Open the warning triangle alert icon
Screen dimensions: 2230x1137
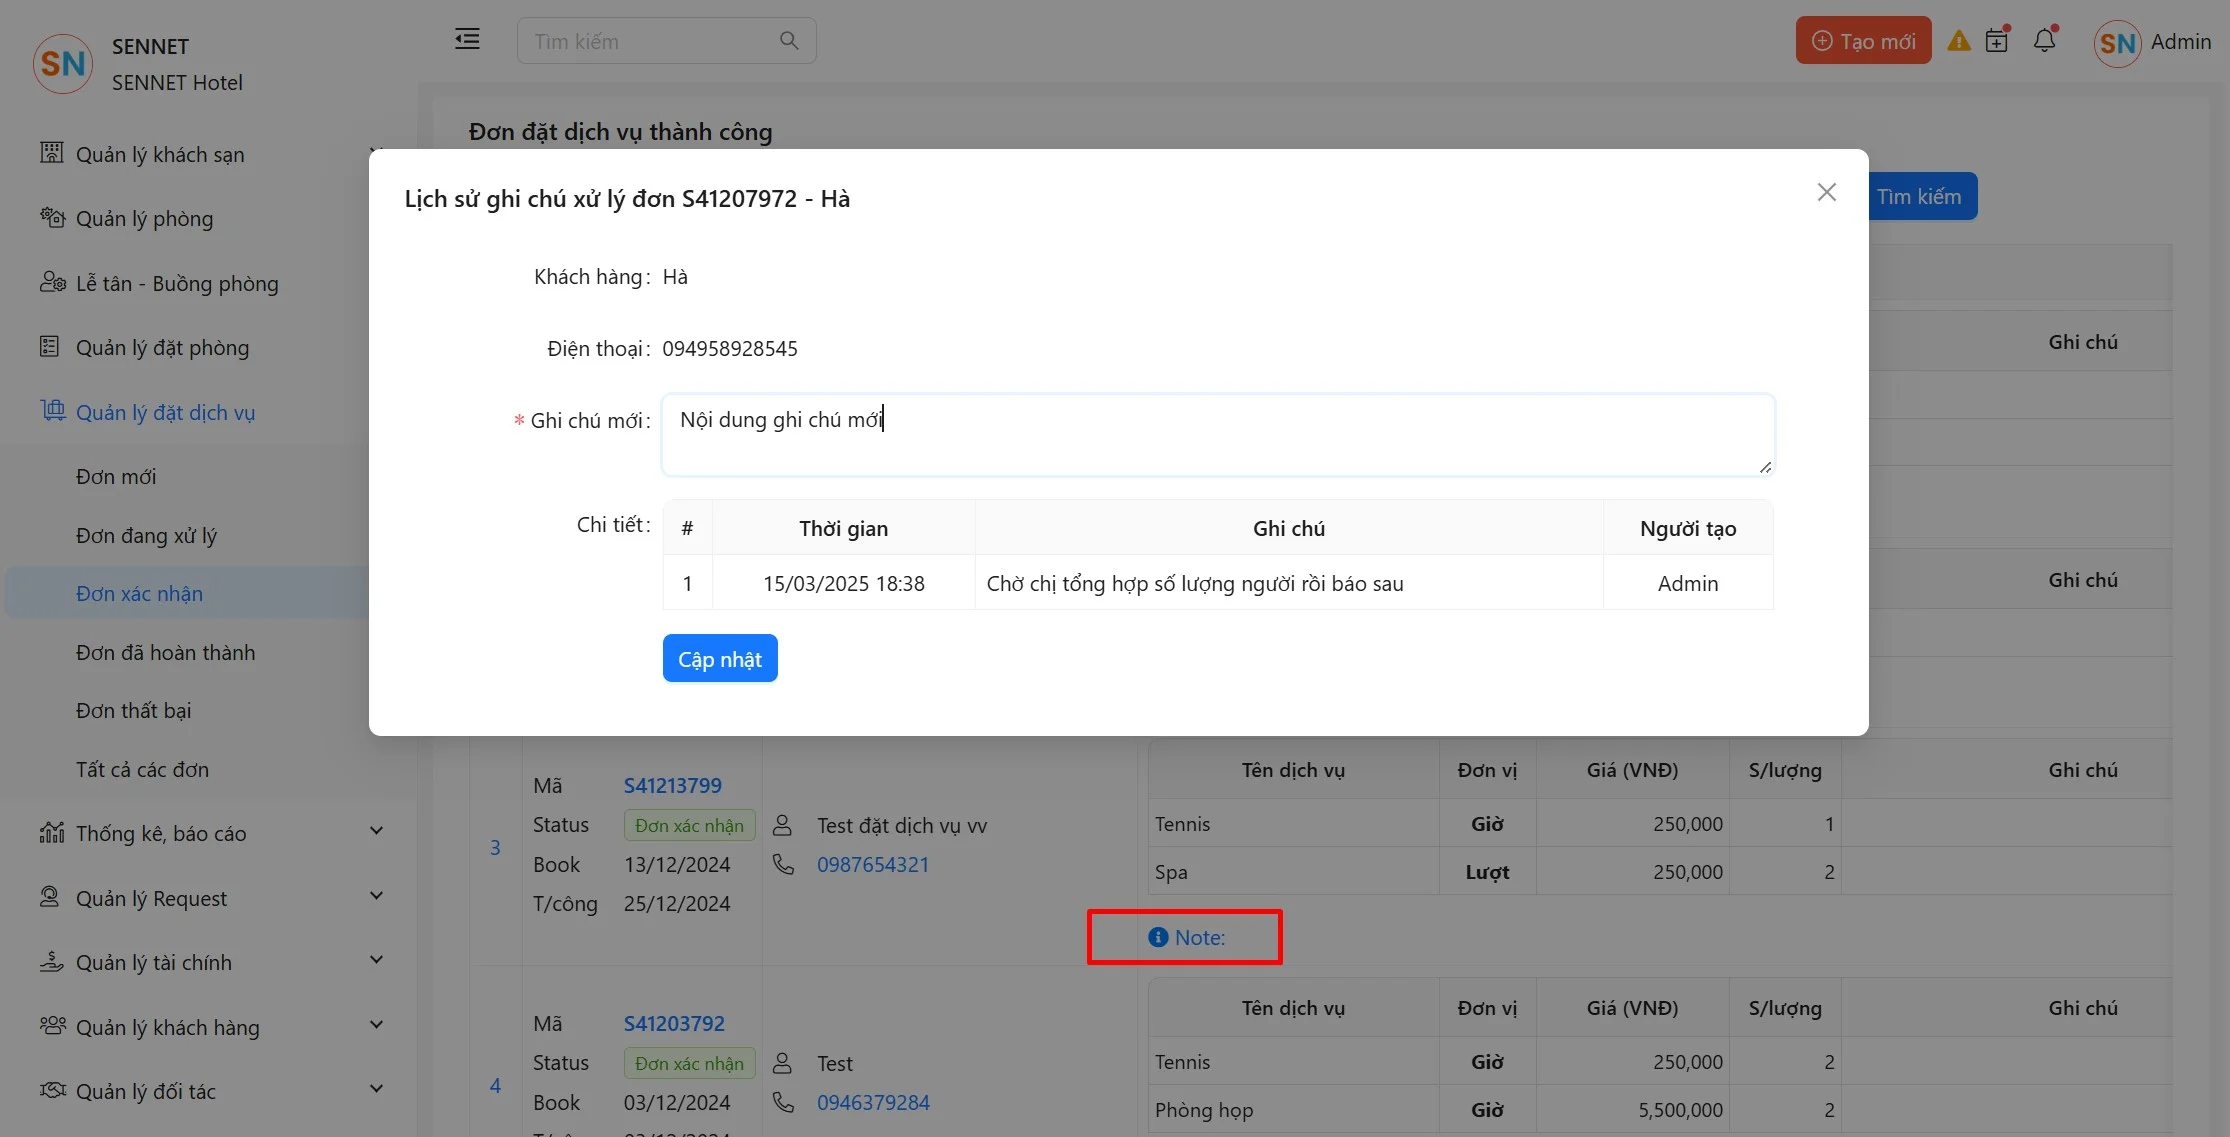(1959, 41)
